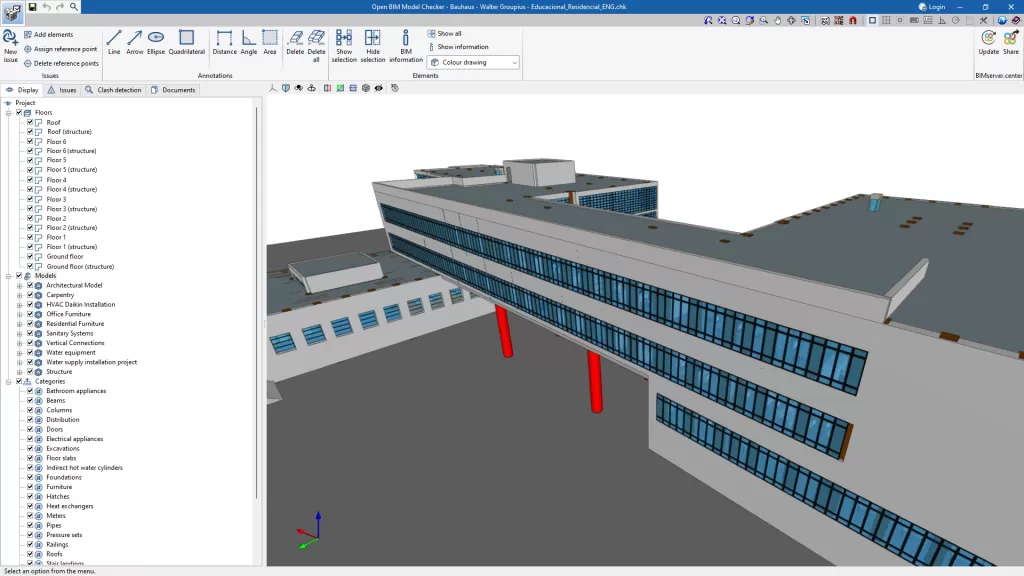Switch to the Clash detection tab
The image size is (1024, 576).
[113, 90]
